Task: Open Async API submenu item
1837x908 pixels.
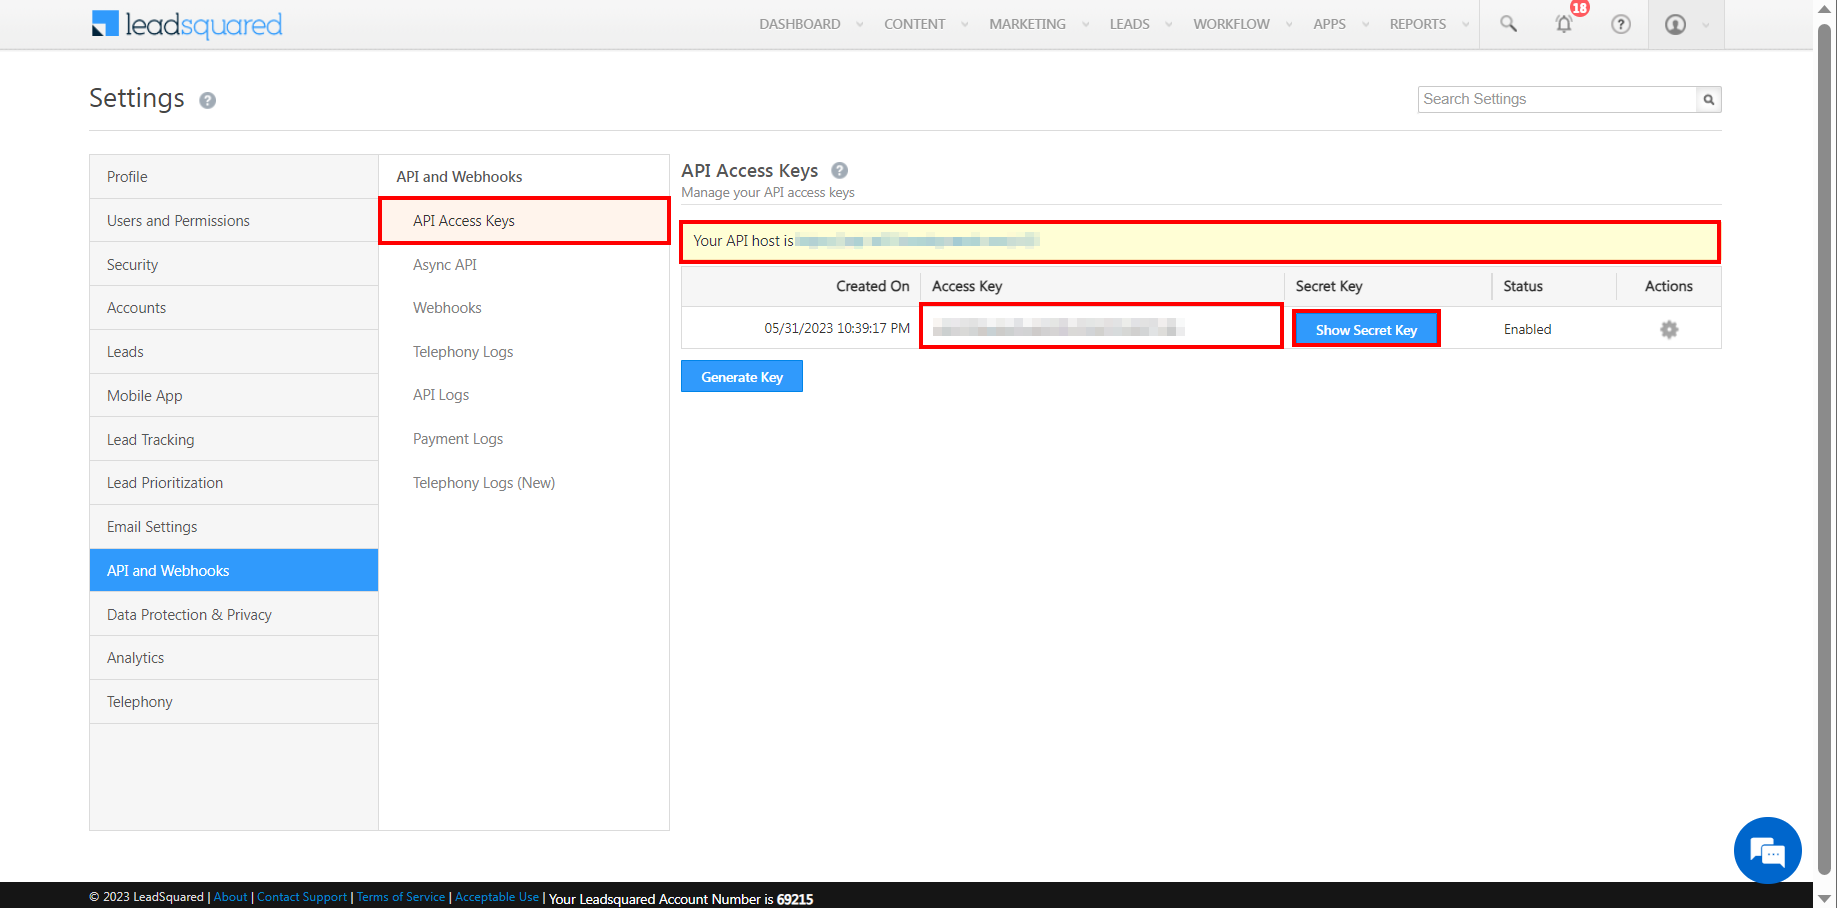Action: click(445, 265)
